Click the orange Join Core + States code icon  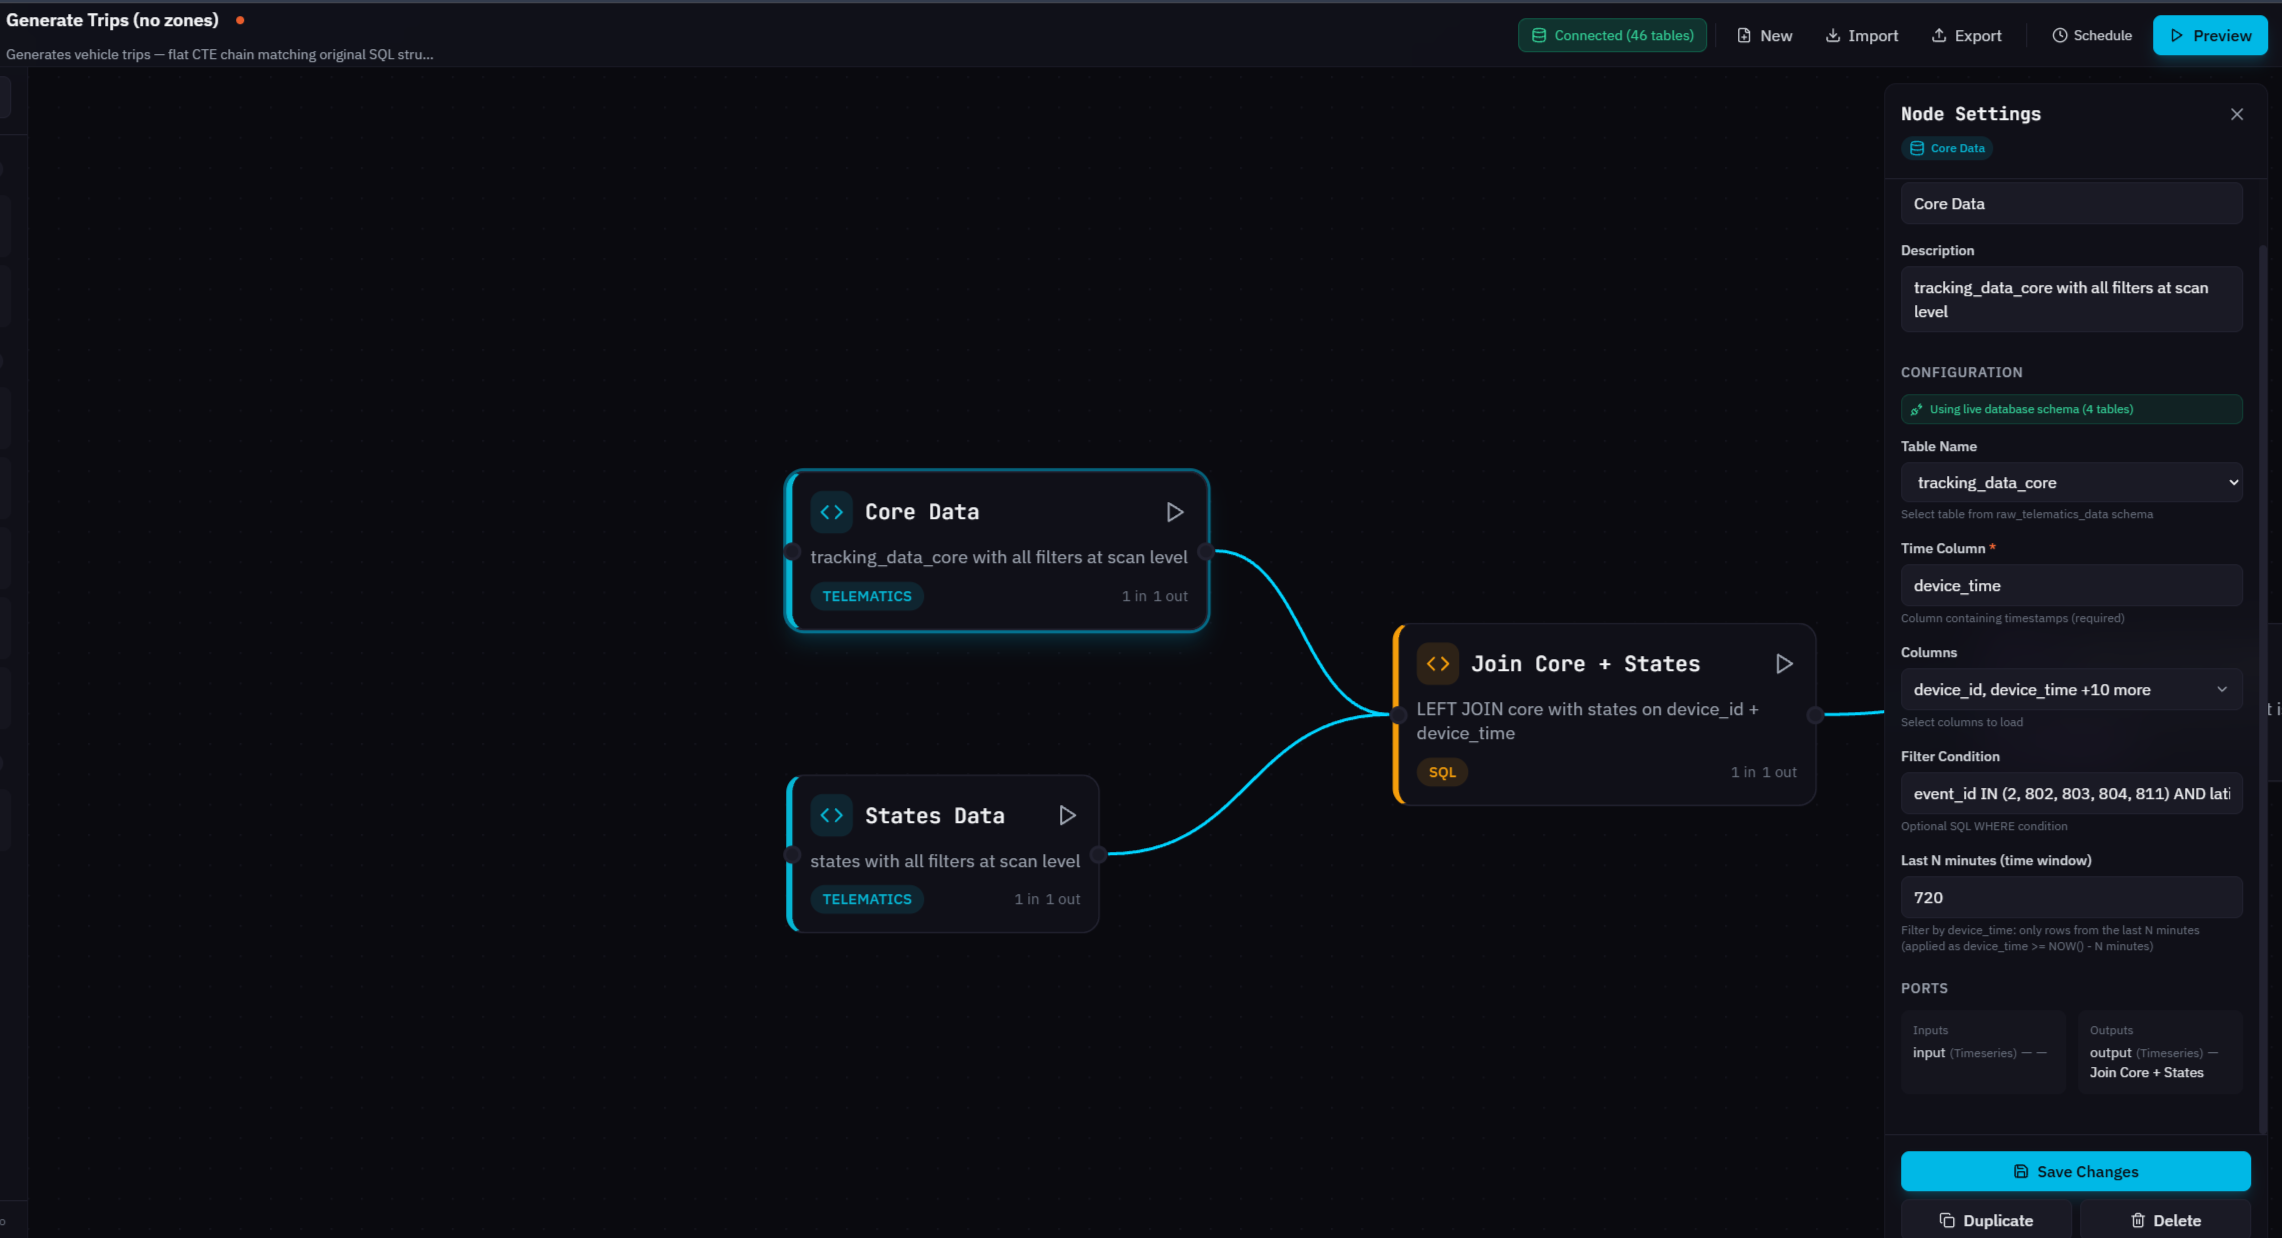click(1437, 663)
